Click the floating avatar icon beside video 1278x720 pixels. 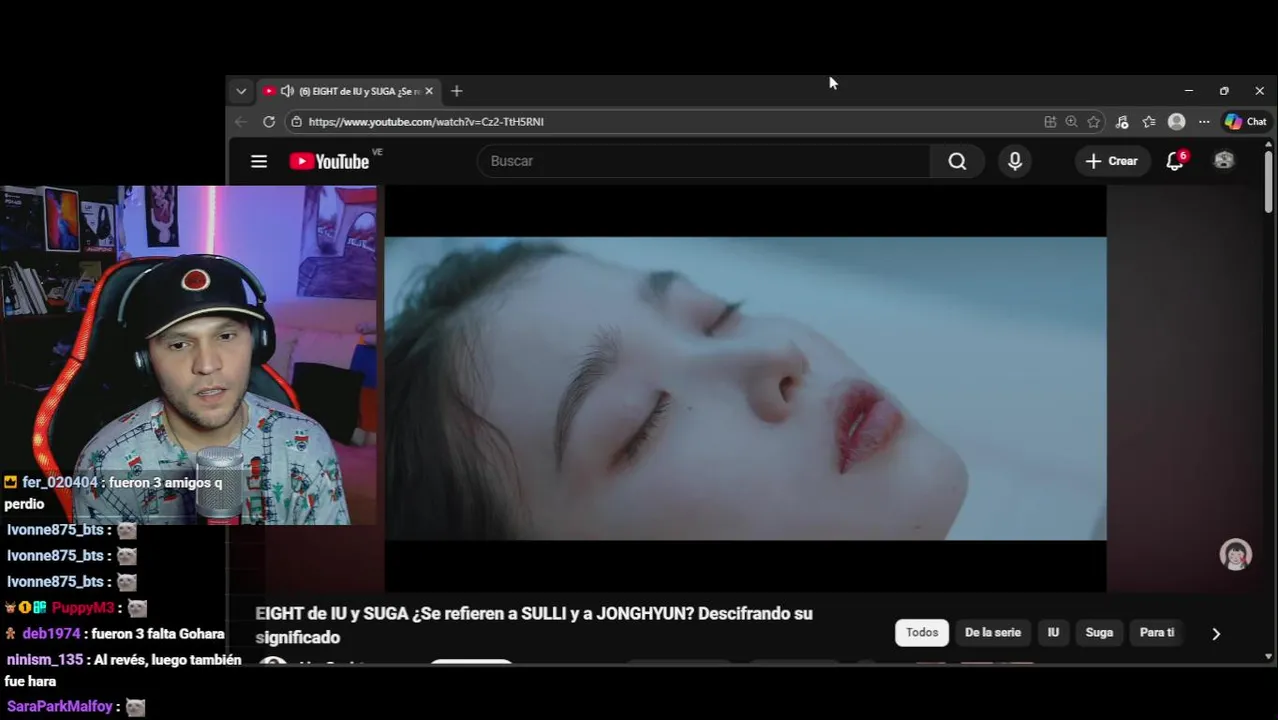pos(1236,555)
